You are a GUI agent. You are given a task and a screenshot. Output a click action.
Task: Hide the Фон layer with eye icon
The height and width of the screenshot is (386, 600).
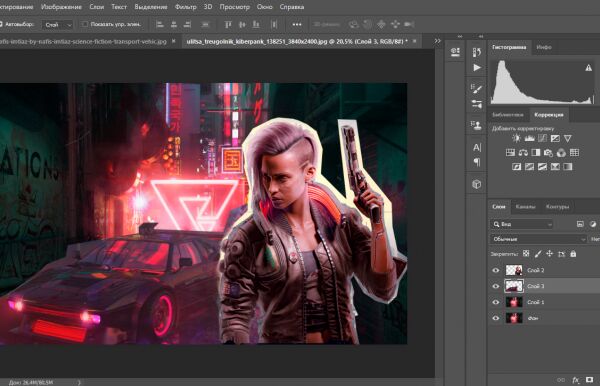(x=496, y=318)
